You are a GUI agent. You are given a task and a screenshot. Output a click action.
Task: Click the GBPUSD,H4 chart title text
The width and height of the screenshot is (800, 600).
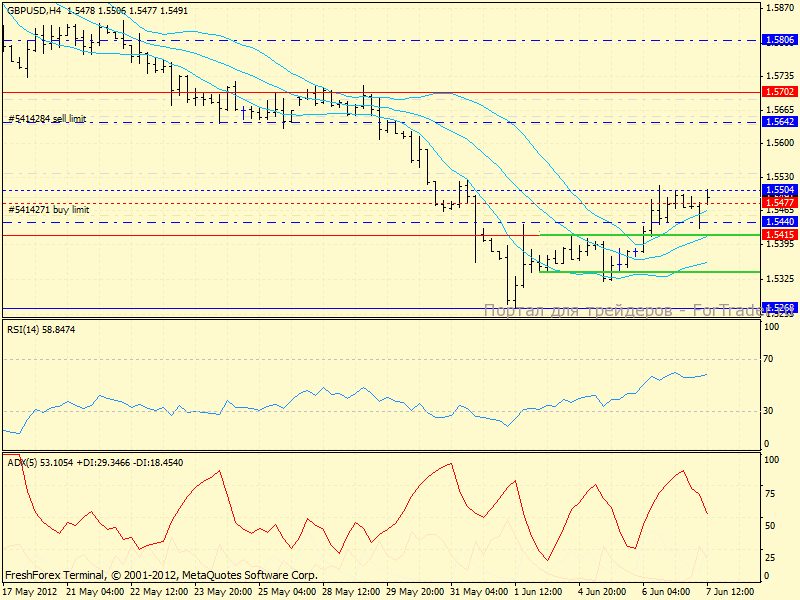pos(38,9)
